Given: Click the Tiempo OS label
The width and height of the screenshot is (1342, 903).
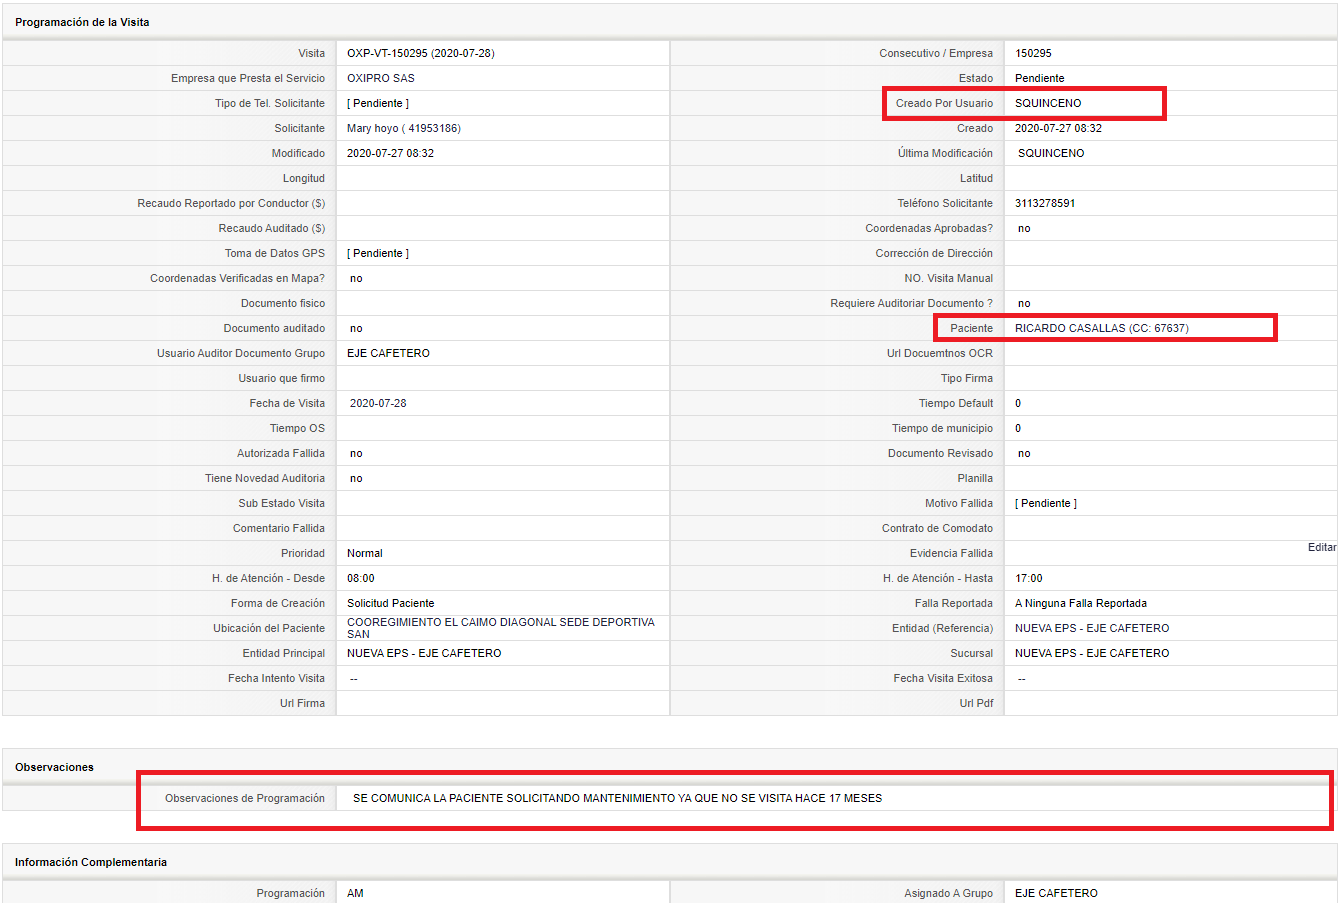Looking at the screenshot, I should coord(297,428).
